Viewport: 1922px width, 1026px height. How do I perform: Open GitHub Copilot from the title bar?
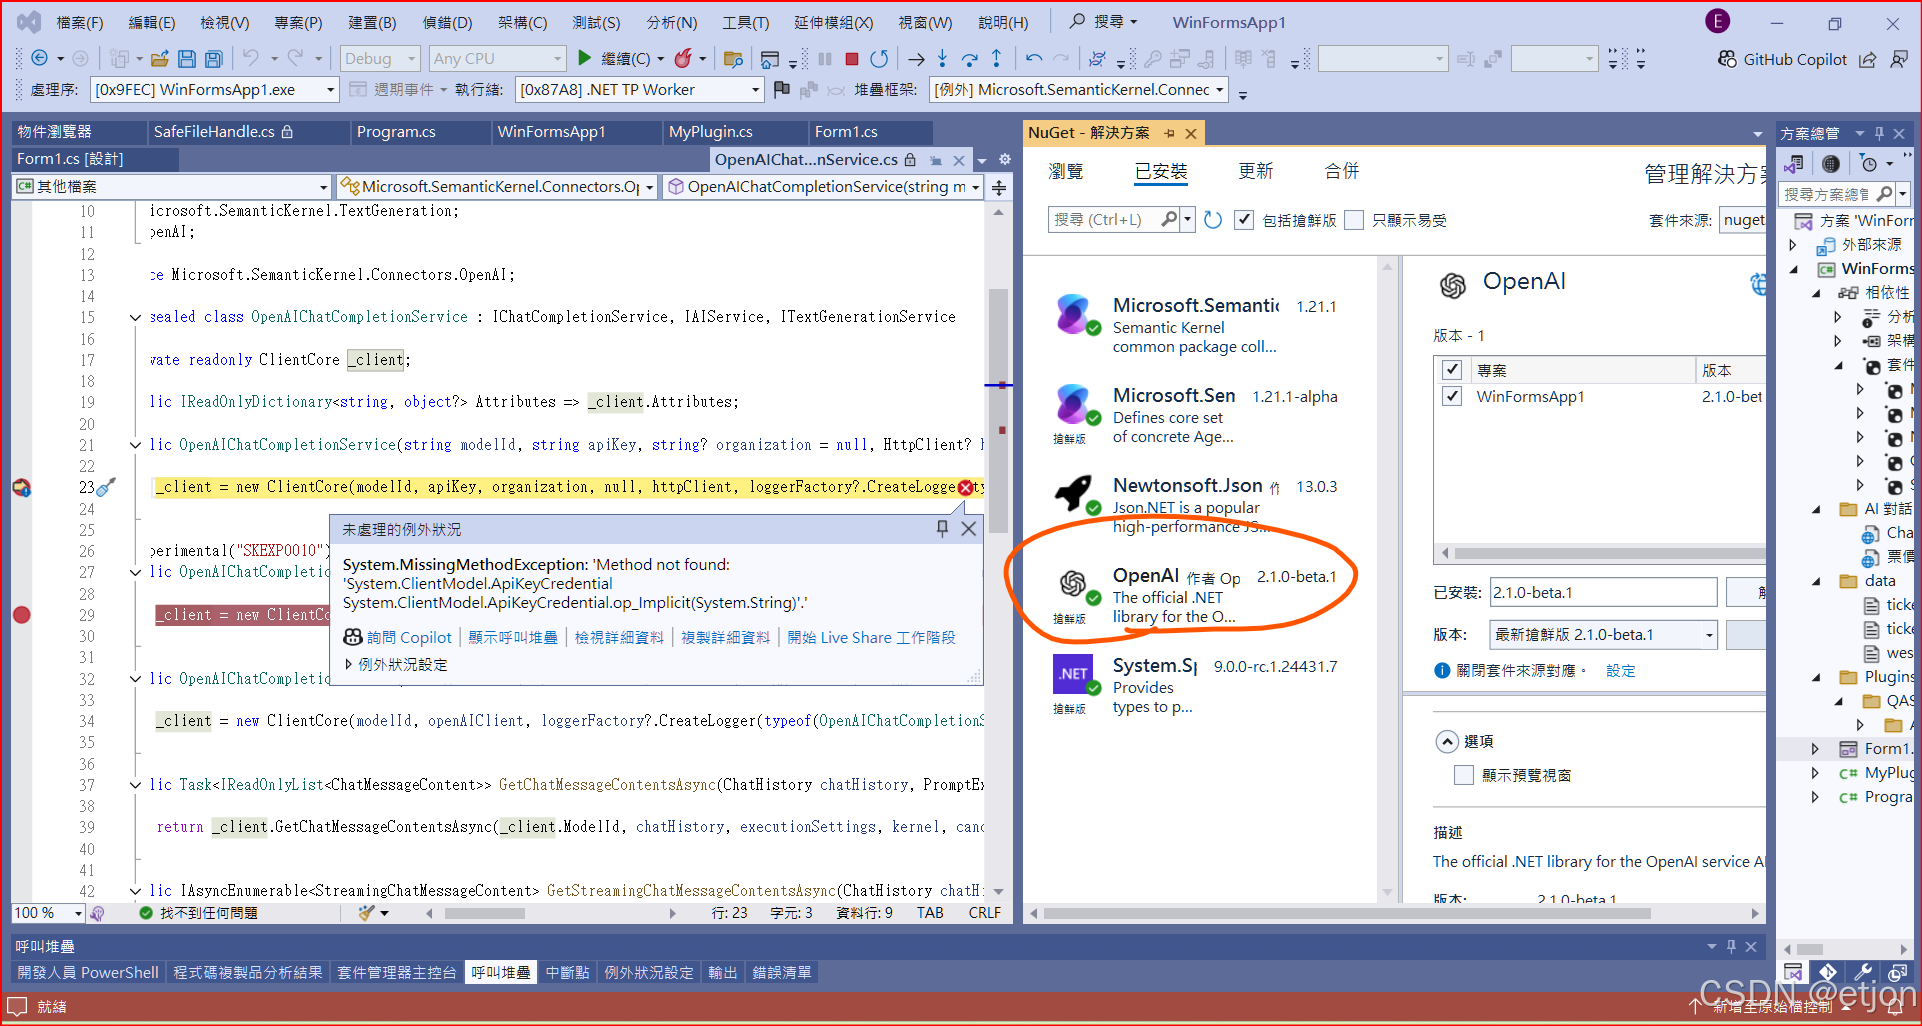coord(1782,59)
